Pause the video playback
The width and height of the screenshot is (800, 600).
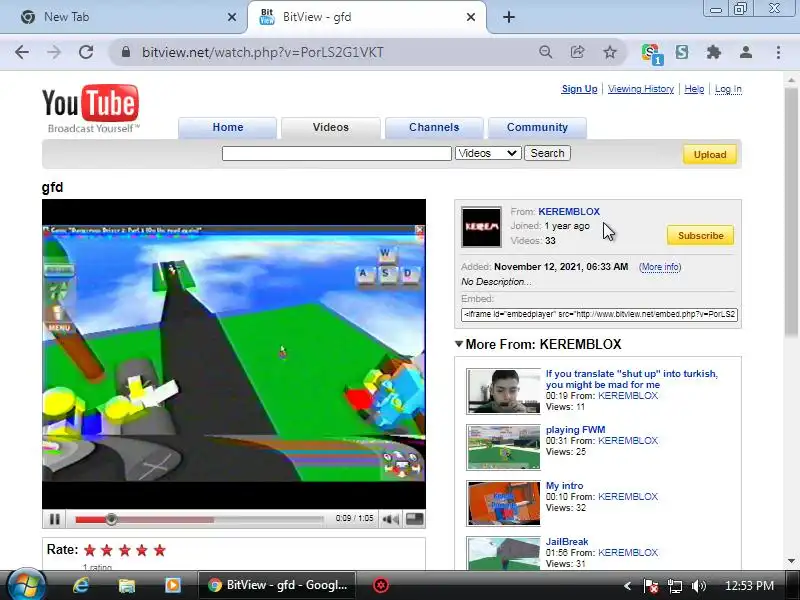55,519
